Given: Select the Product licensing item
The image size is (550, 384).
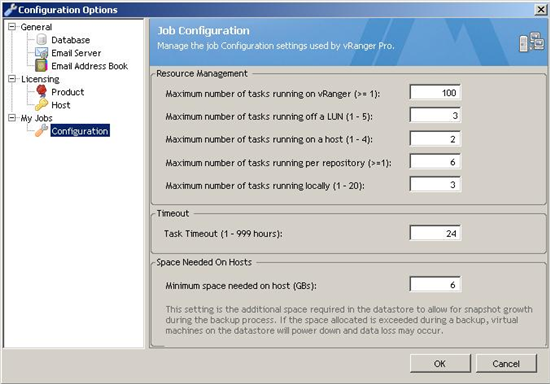Looking at the screenshot, I should (x=68, y=92).
